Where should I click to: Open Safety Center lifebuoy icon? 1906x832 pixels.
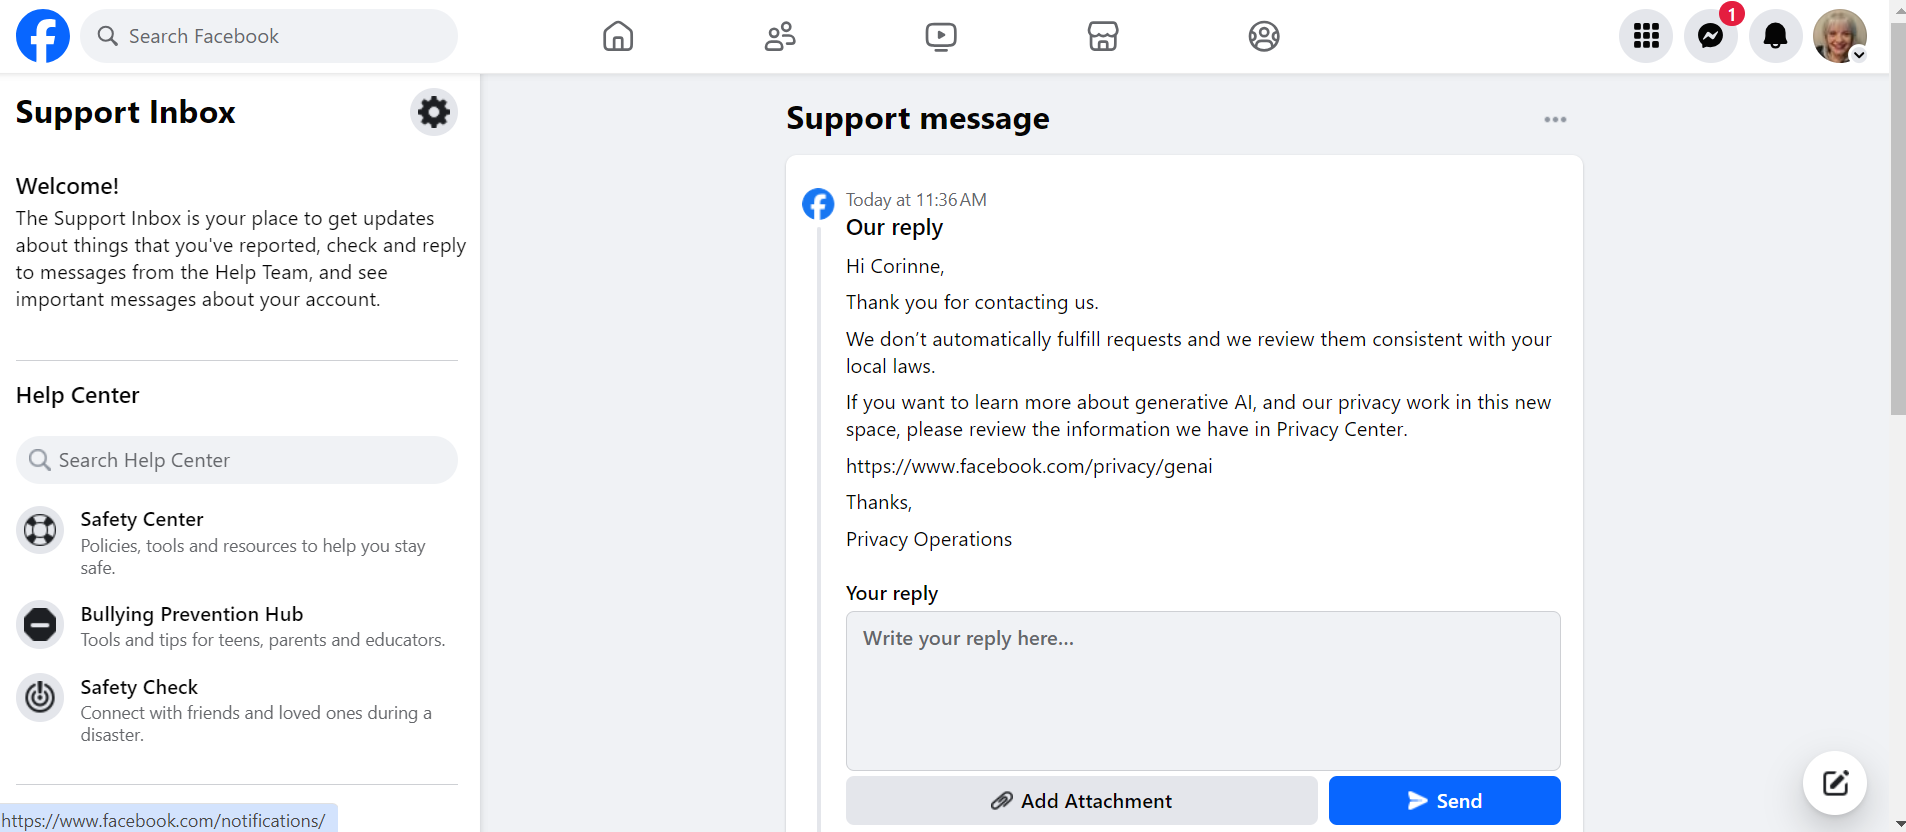(40, 530)
